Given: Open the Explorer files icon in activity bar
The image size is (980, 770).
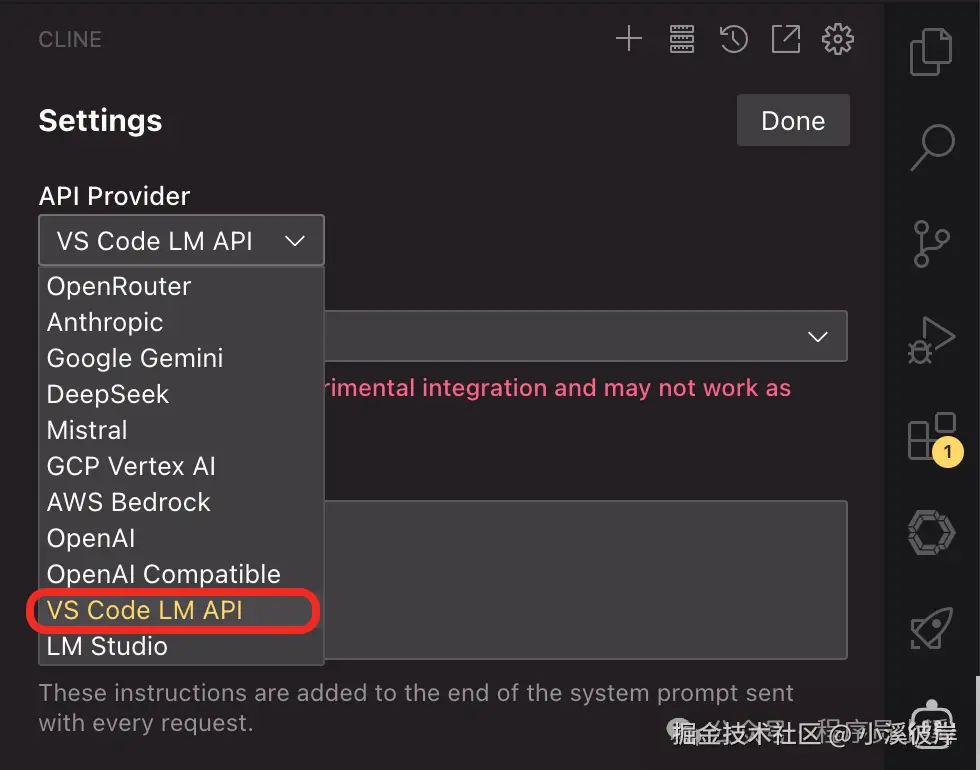Looking at the screenshot, I should 931,53.
